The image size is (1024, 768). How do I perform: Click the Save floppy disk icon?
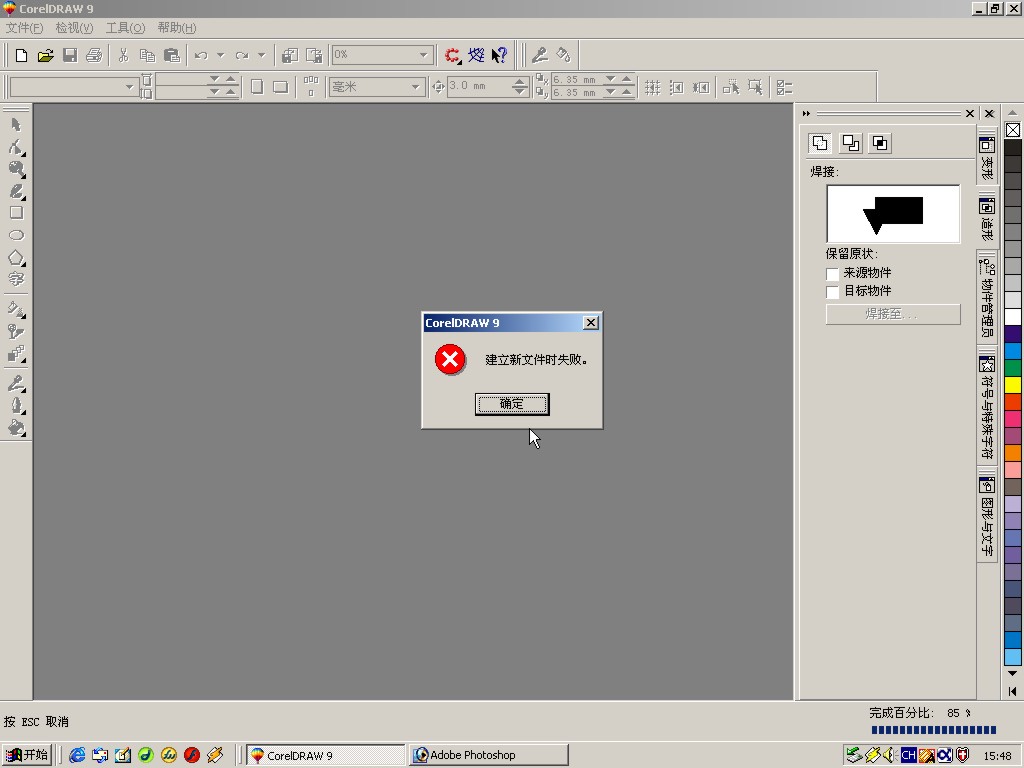70,56
